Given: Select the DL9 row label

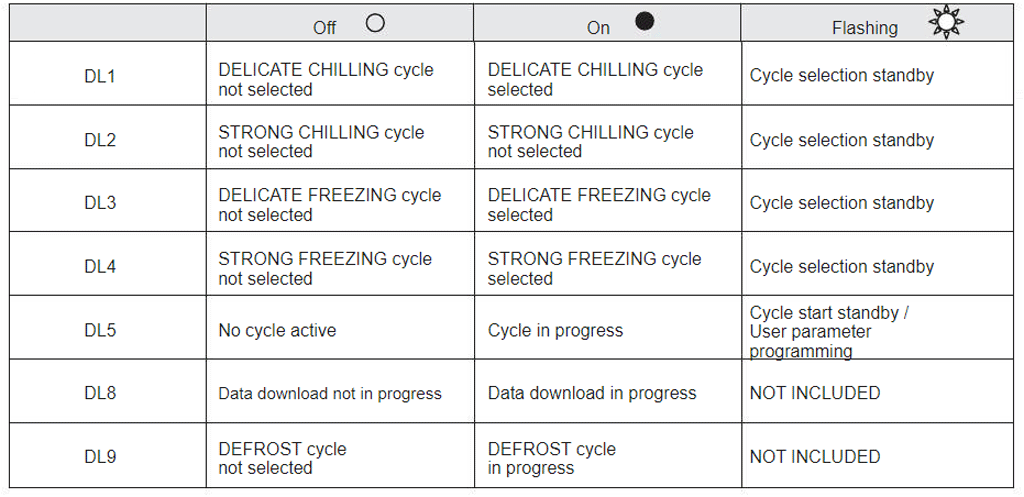Looking at the screenshot, I should pyautogui.click(x=100, y=457).
